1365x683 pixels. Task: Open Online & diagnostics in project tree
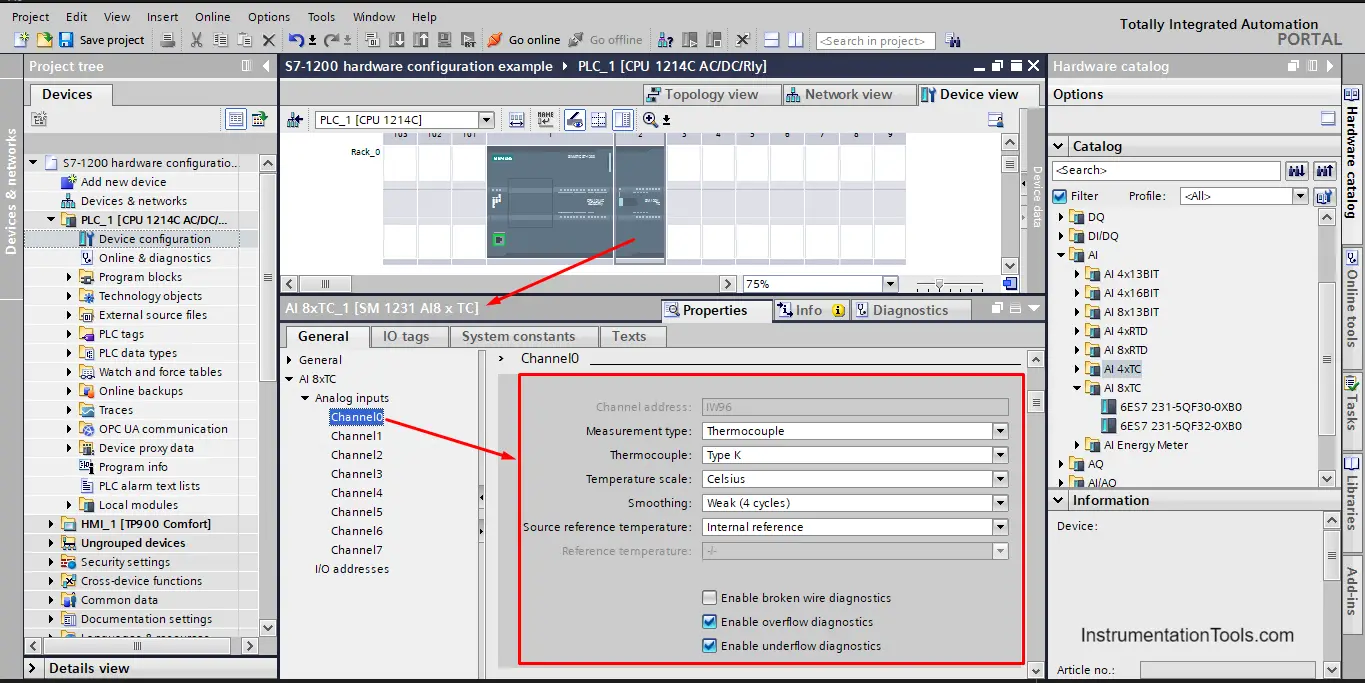pyautogui.click(x=154, y=258)
